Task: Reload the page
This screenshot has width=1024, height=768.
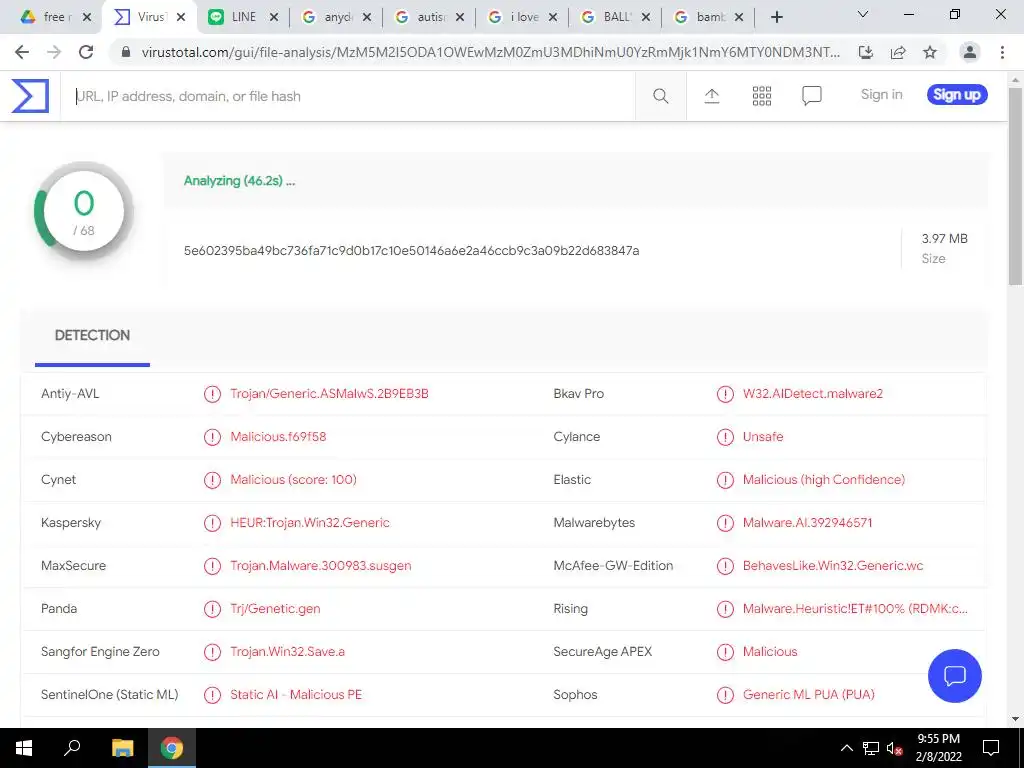Action: pos(86,52)
